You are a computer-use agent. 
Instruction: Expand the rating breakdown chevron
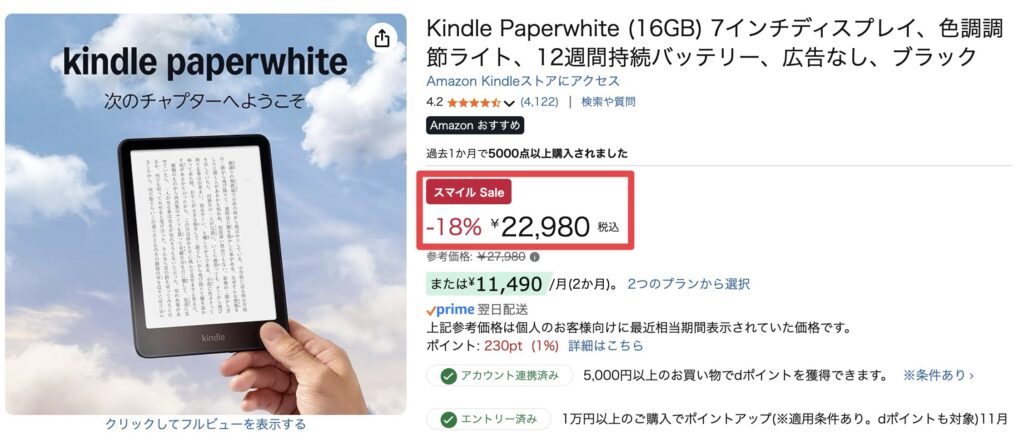pos(510,103)
